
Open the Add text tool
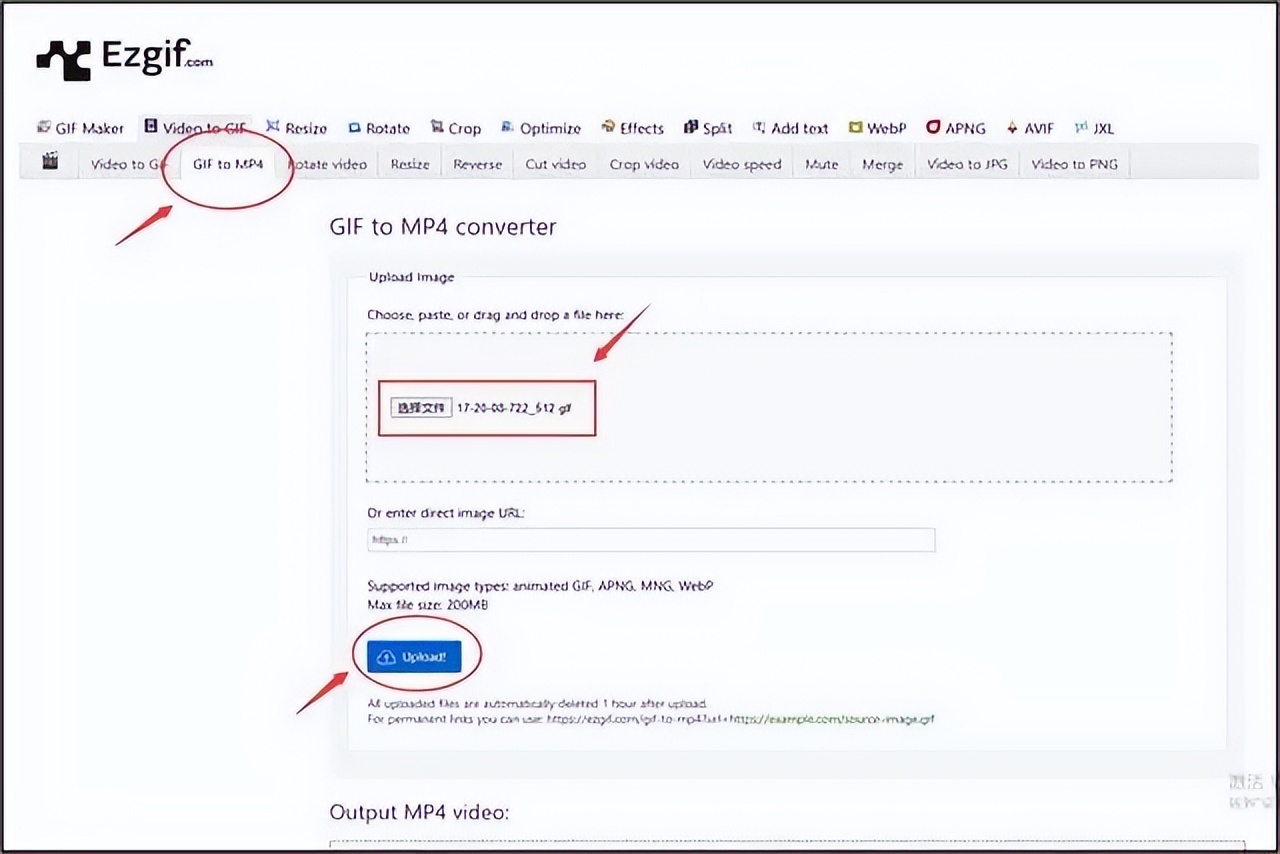tap(790, 128)
